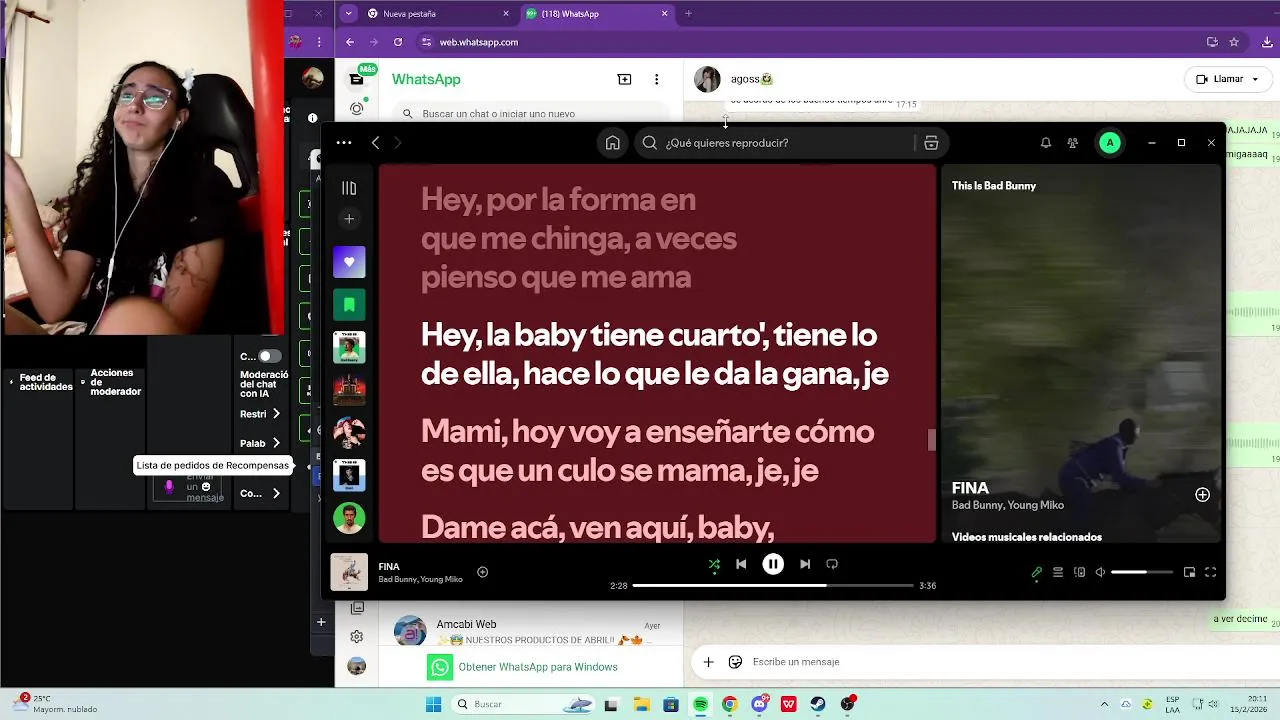Screen dimensions: 1280x720
Task: Click This Is Bad Bunny heading
Action: [994, 186]
